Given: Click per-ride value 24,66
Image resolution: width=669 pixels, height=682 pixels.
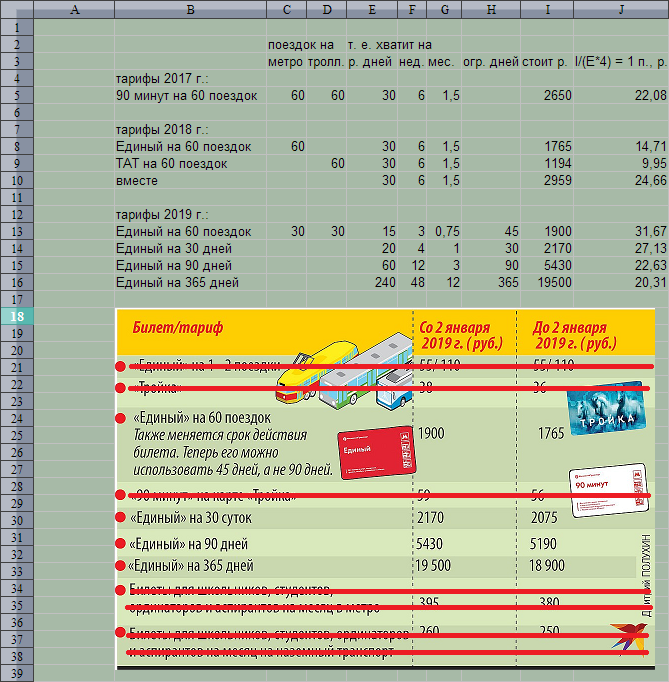Looking at the screenshot, I should click(x=621, y=181).
